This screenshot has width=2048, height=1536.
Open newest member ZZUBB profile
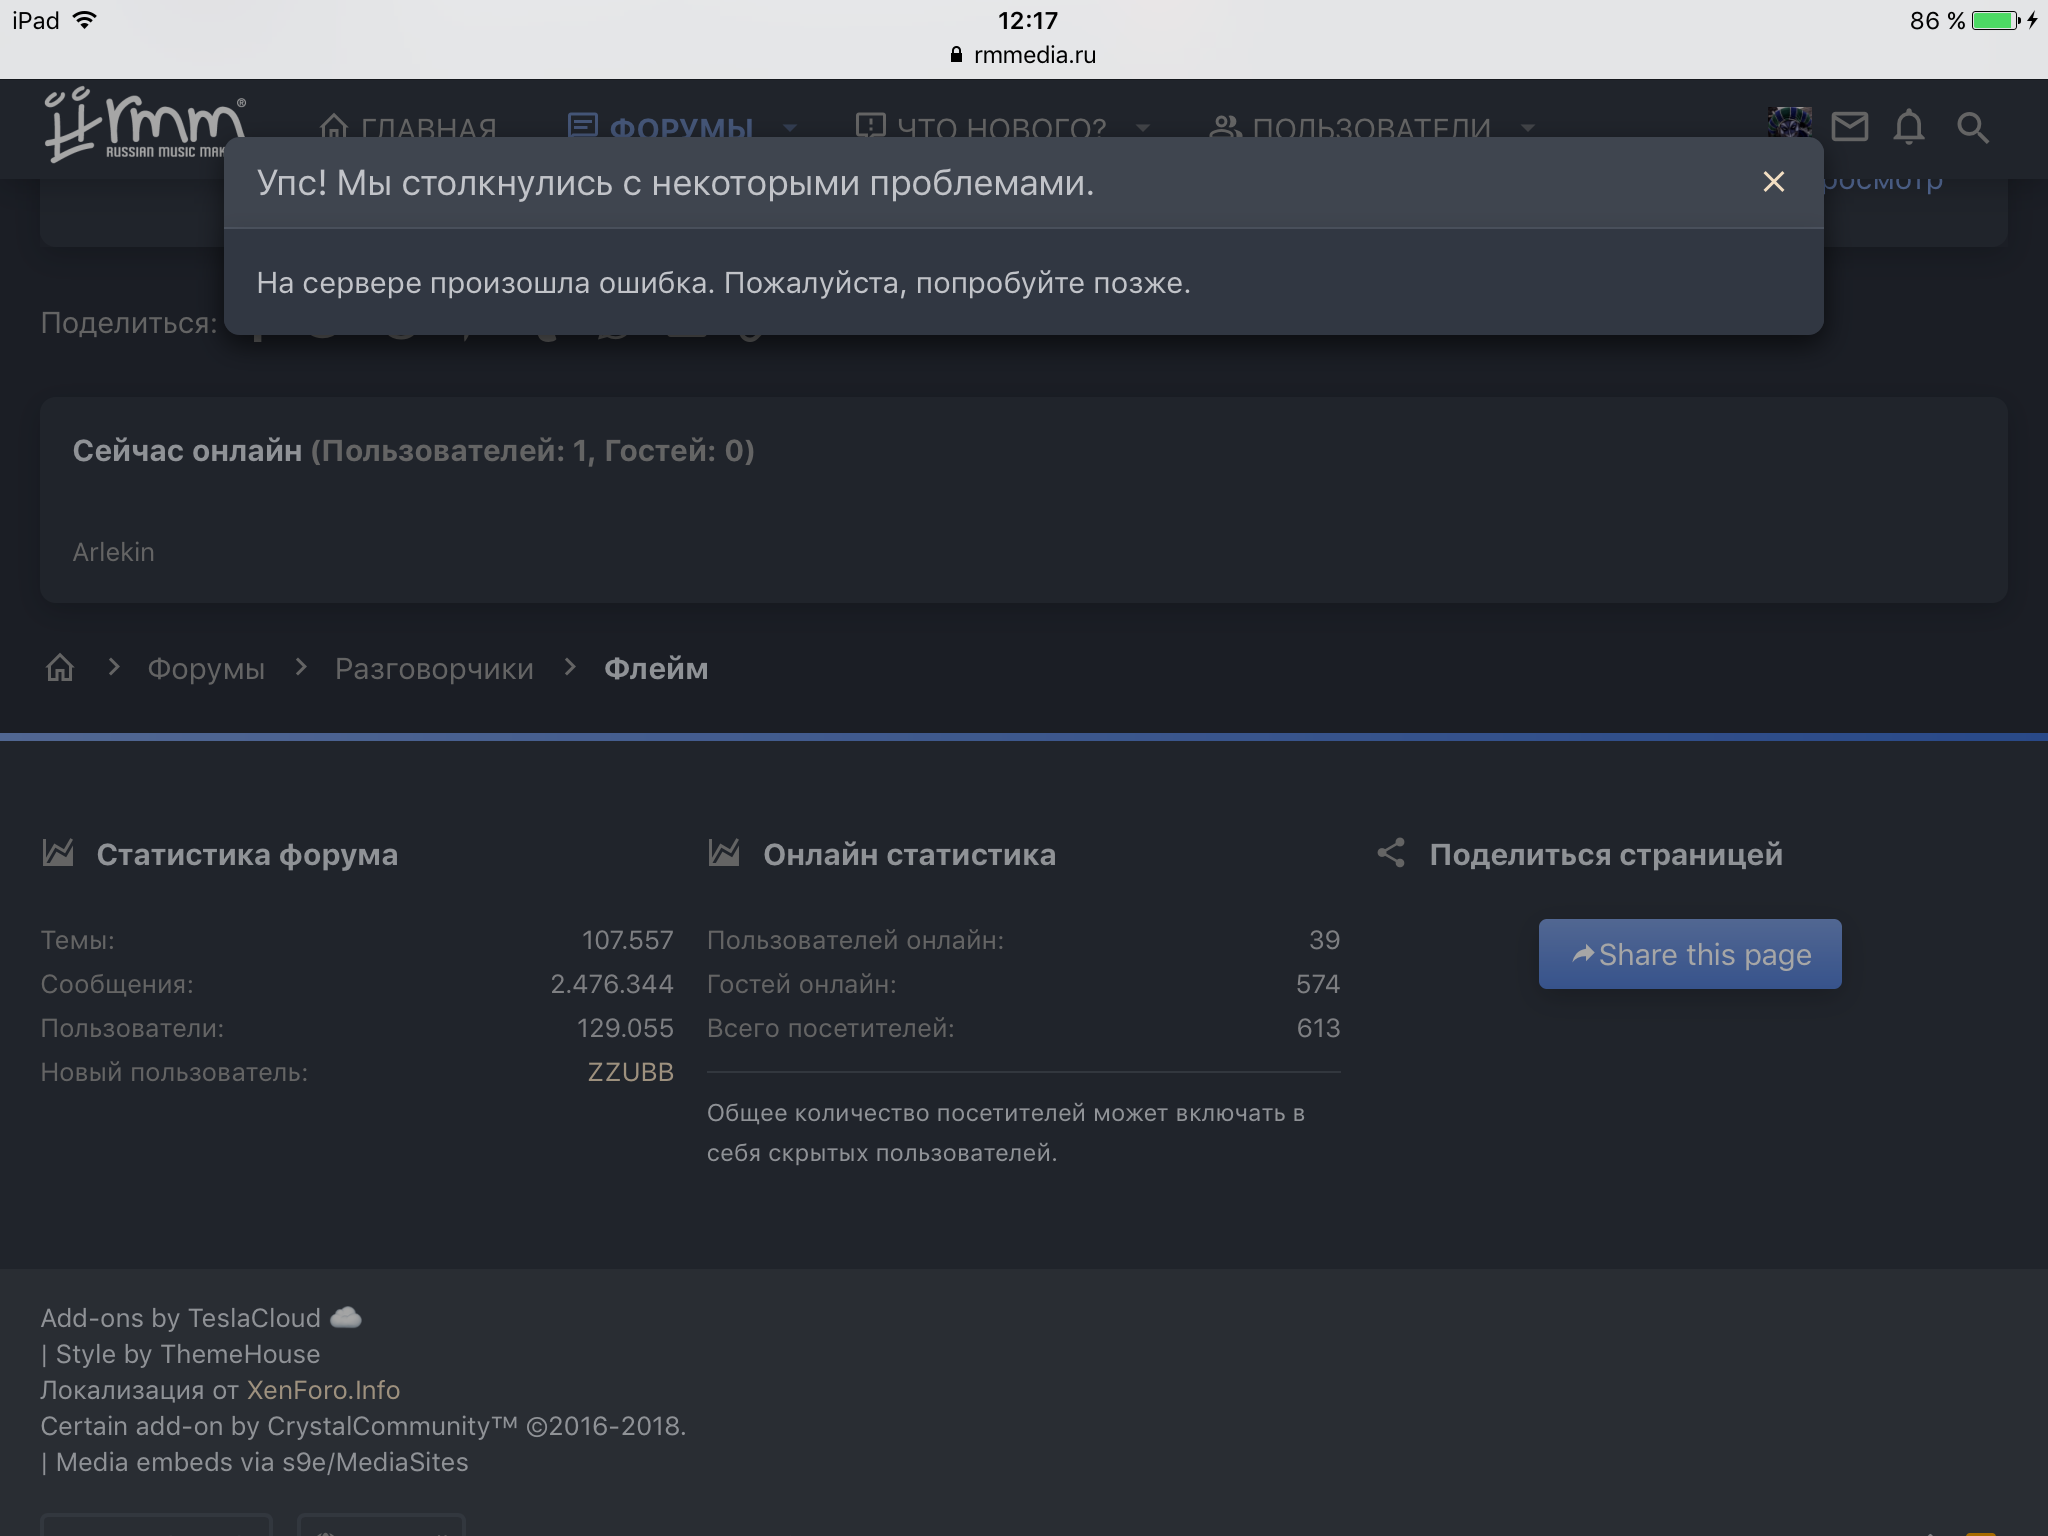[630, 1072]
